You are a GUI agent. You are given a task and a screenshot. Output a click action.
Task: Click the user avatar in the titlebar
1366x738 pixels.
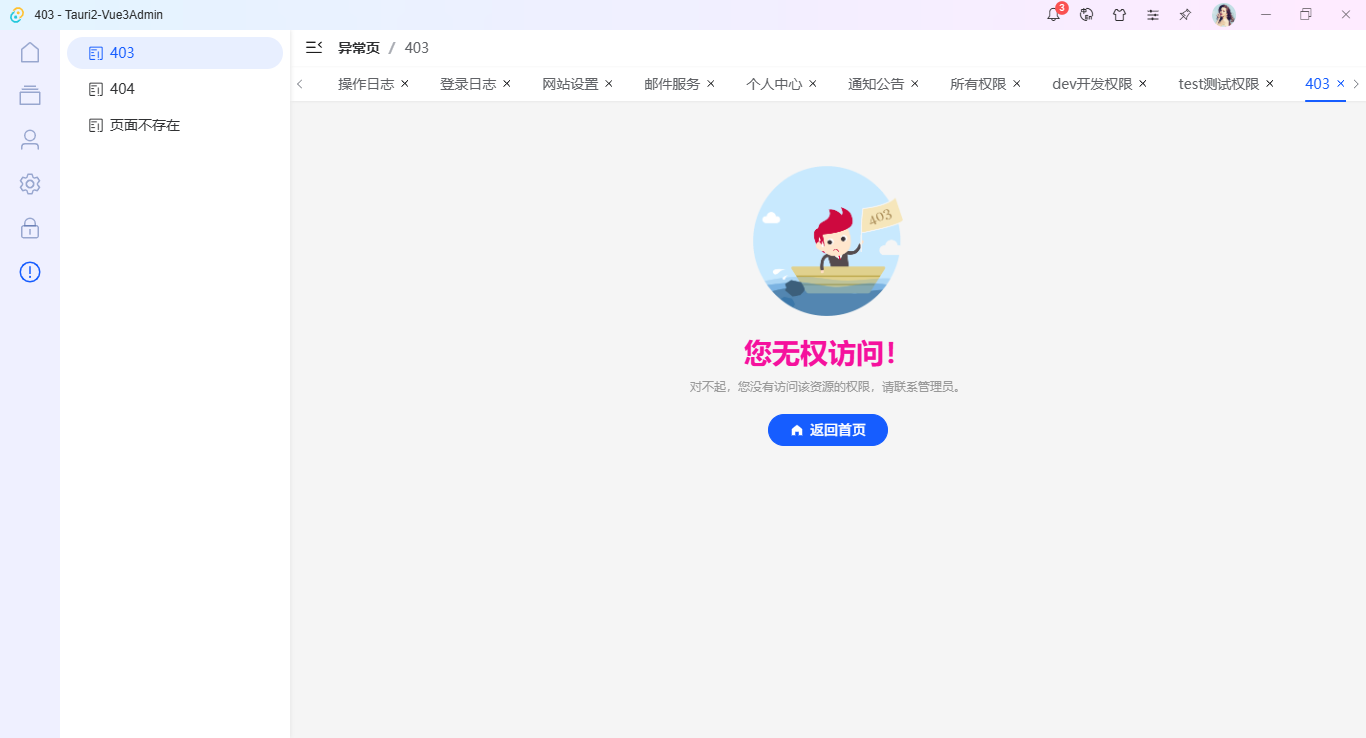[1223, 15]
